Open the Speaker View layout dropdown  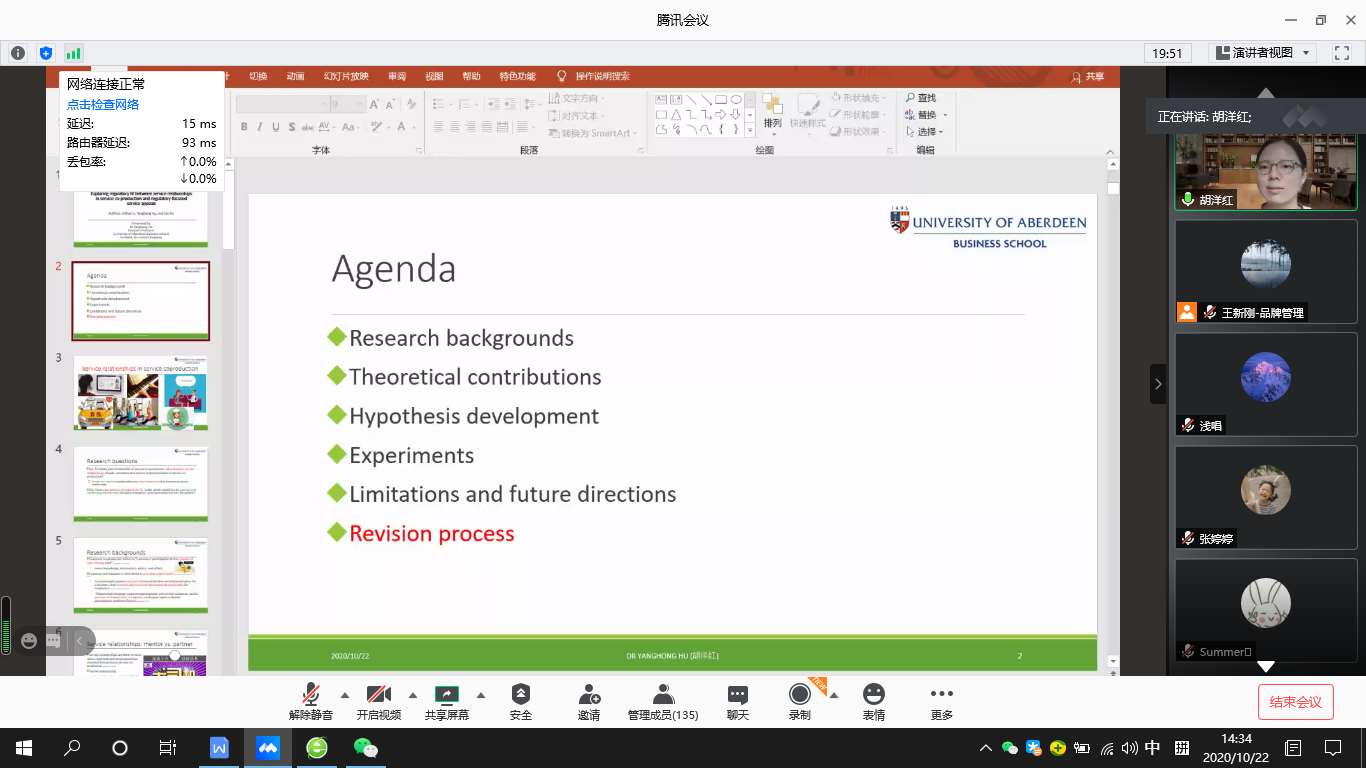coord(1262,53)
